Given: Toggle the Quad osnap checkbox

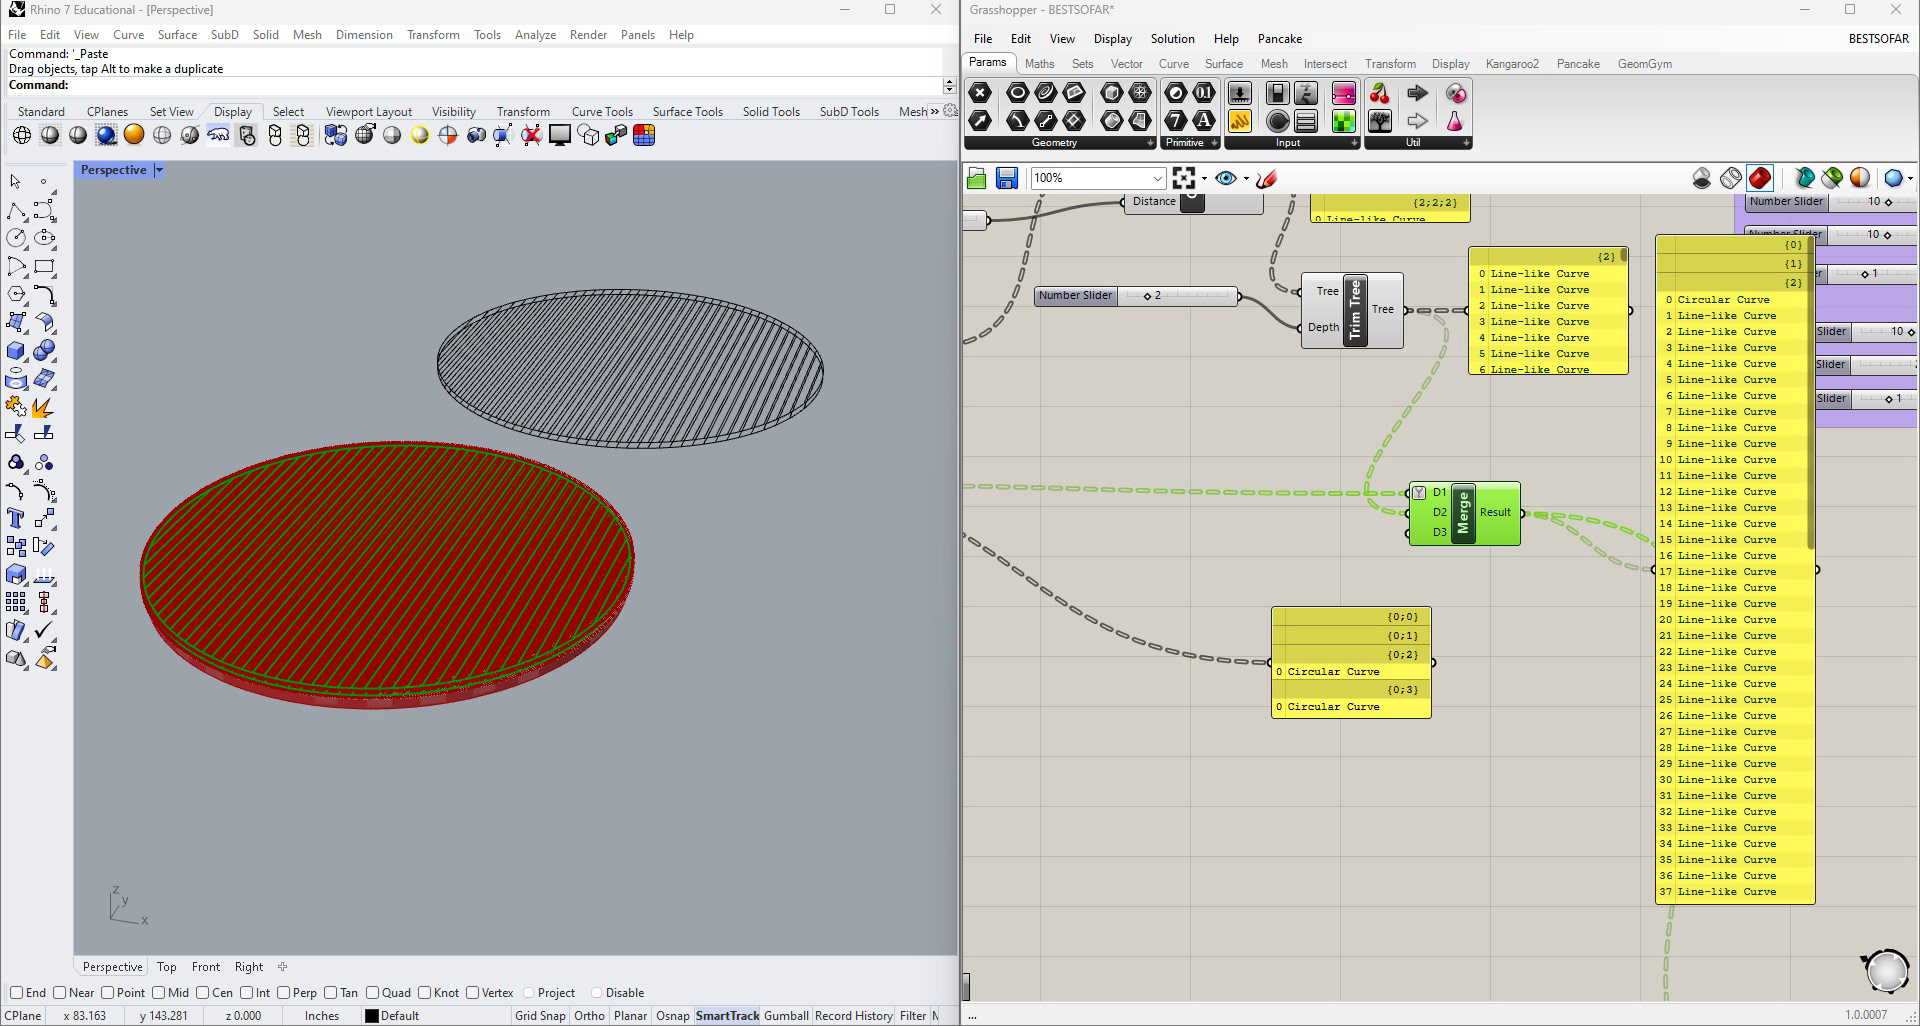Looking at the screenshot, I should point(372,993).
